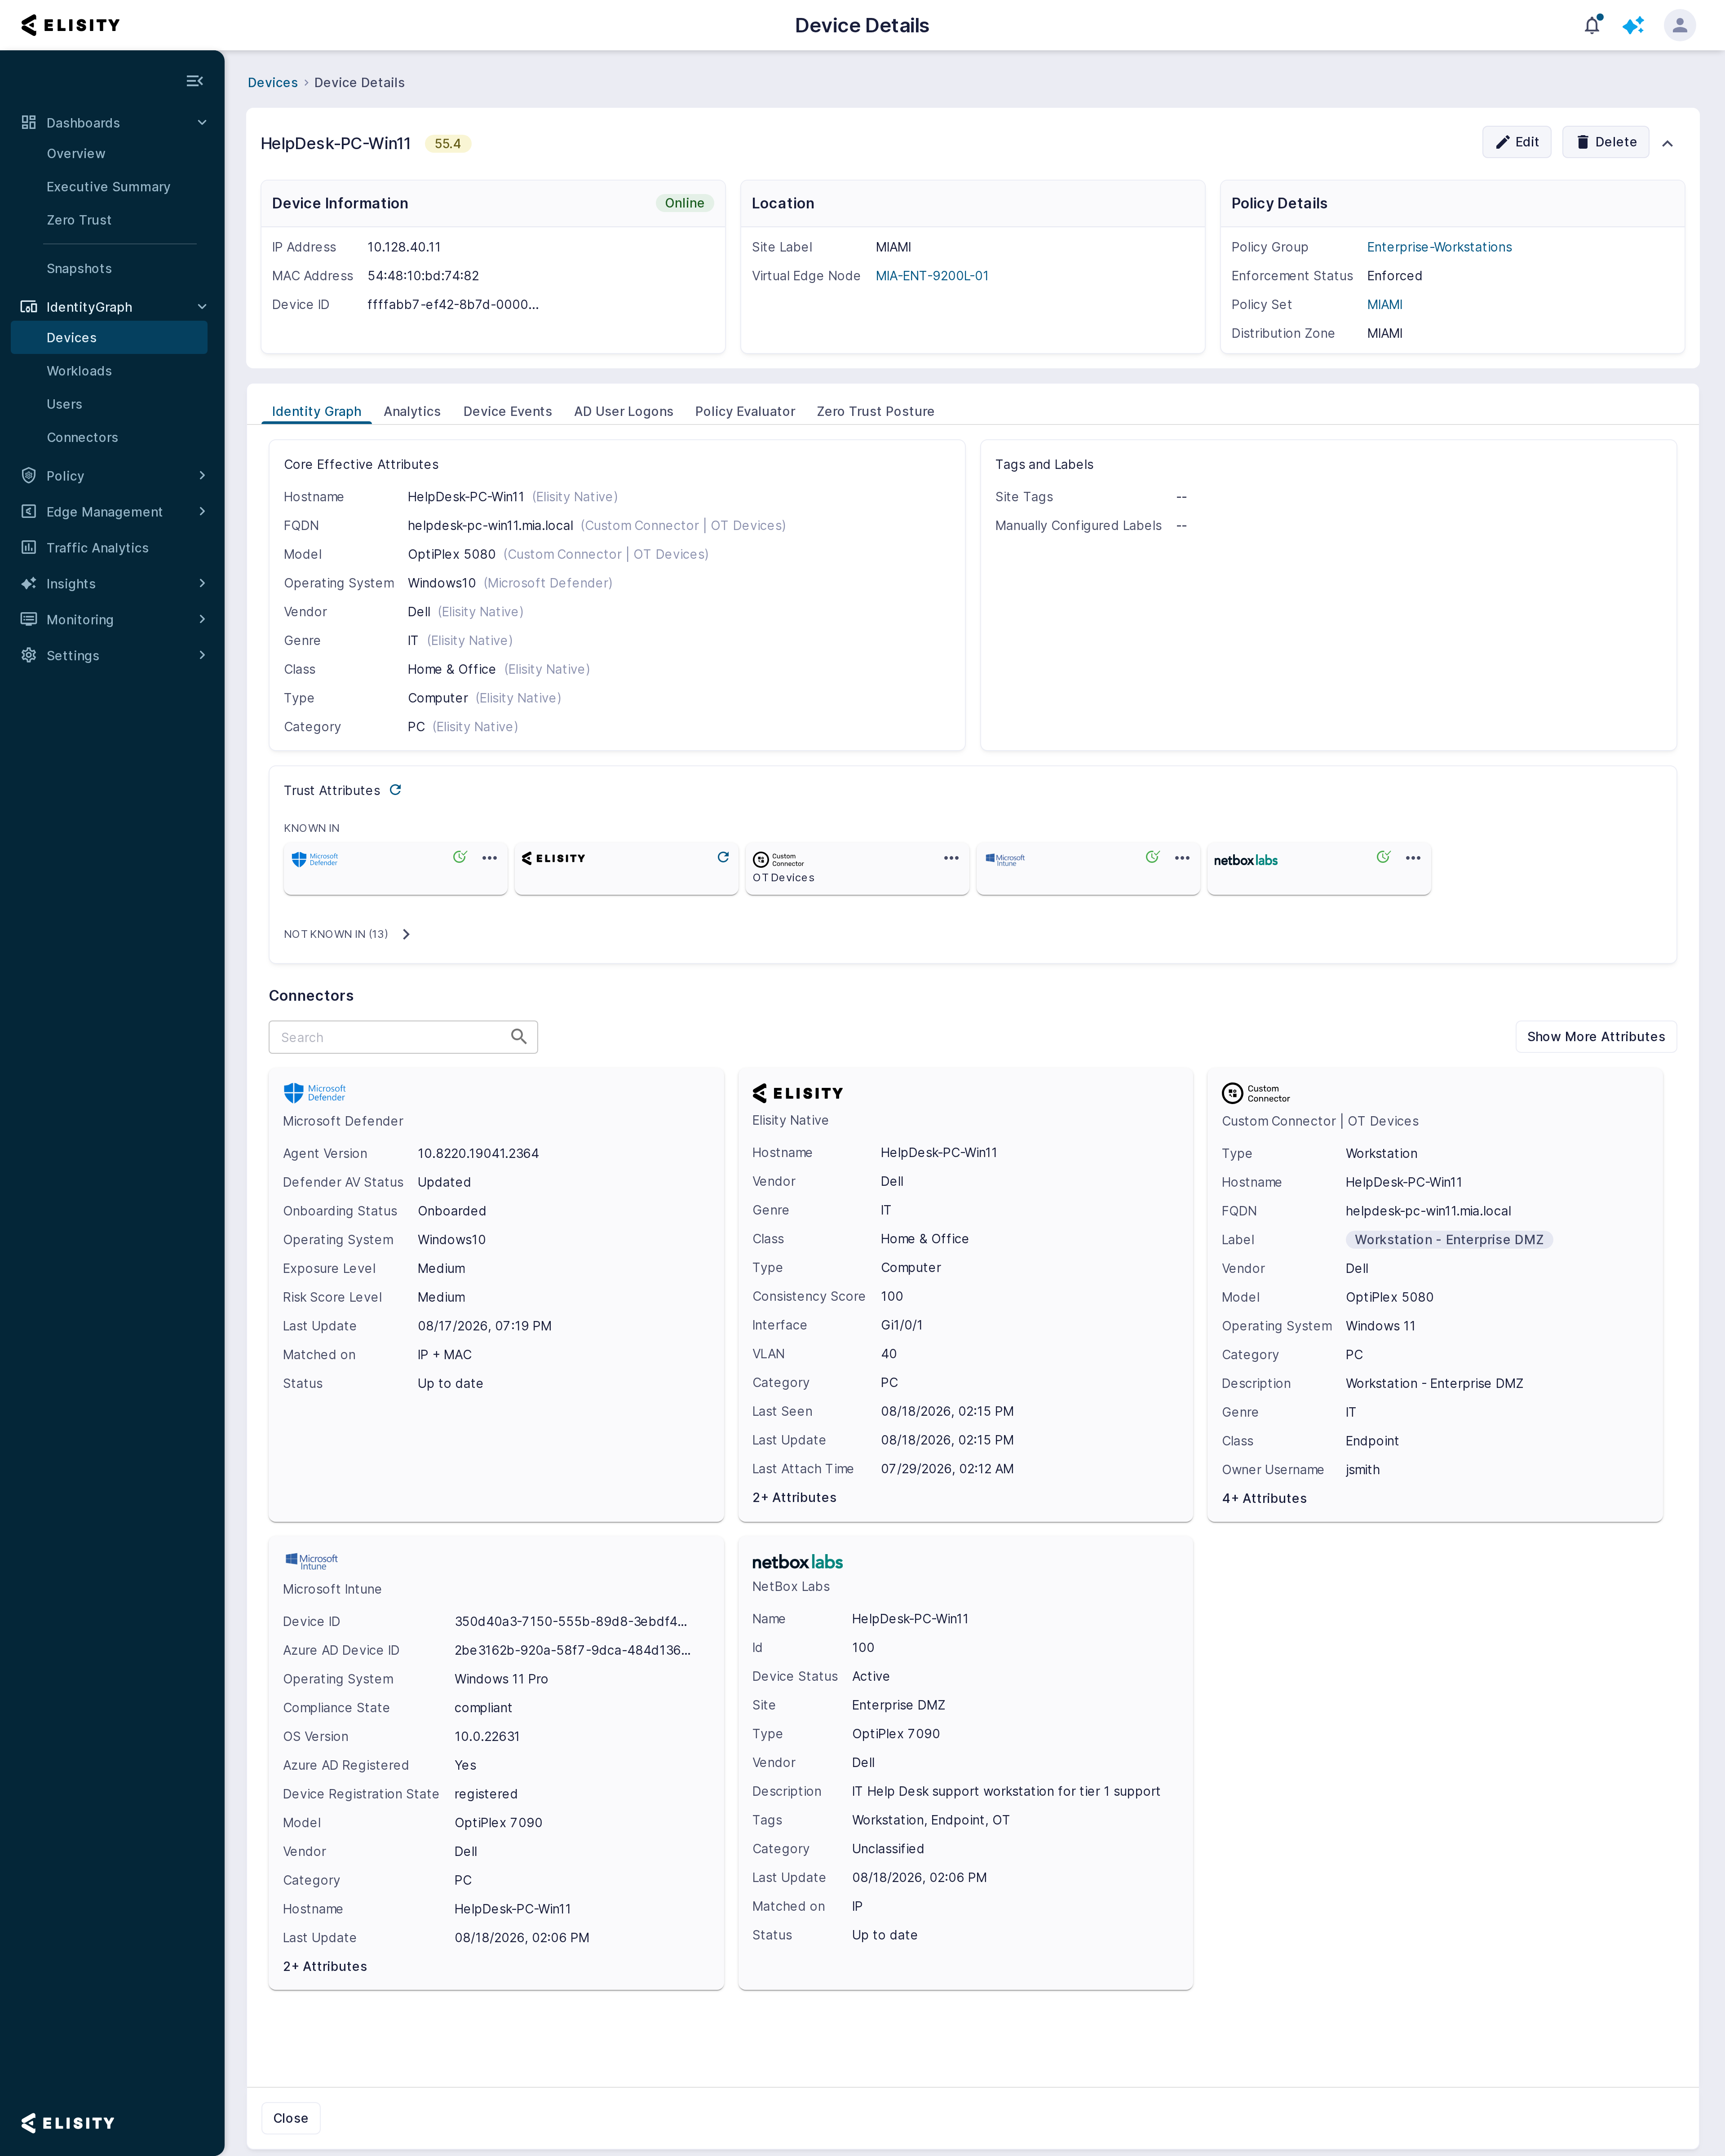This screenshot has width=1725, height=2156.
Task: Click the Settings gear icon
Action: (29, 655)
